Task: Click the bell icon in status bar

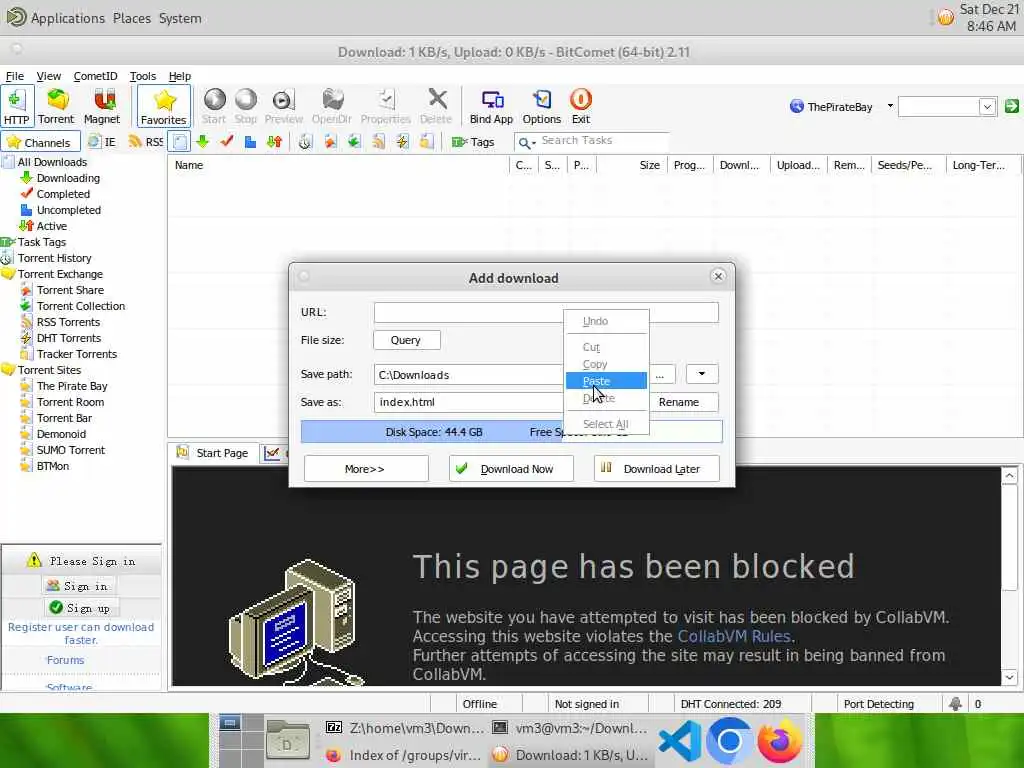Action: pyautogui.click(x=955, y=703)
